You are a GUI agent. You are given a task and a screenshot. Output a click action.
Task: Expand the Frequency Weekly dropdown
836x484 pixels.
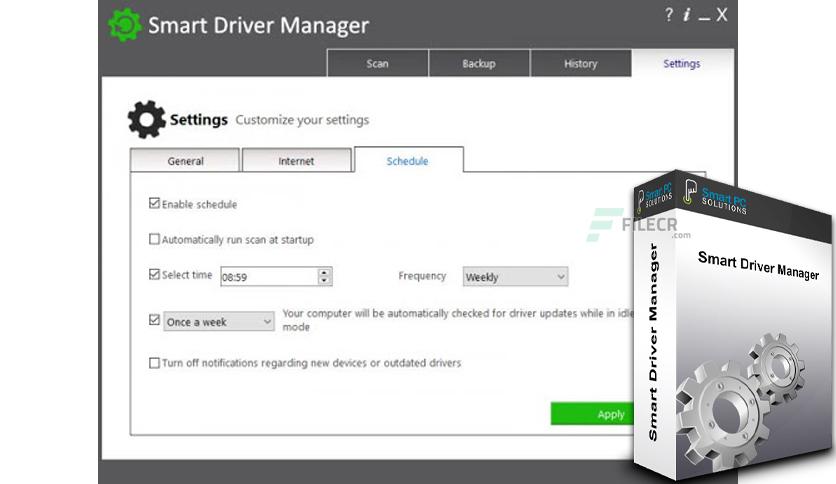(515, 277)
